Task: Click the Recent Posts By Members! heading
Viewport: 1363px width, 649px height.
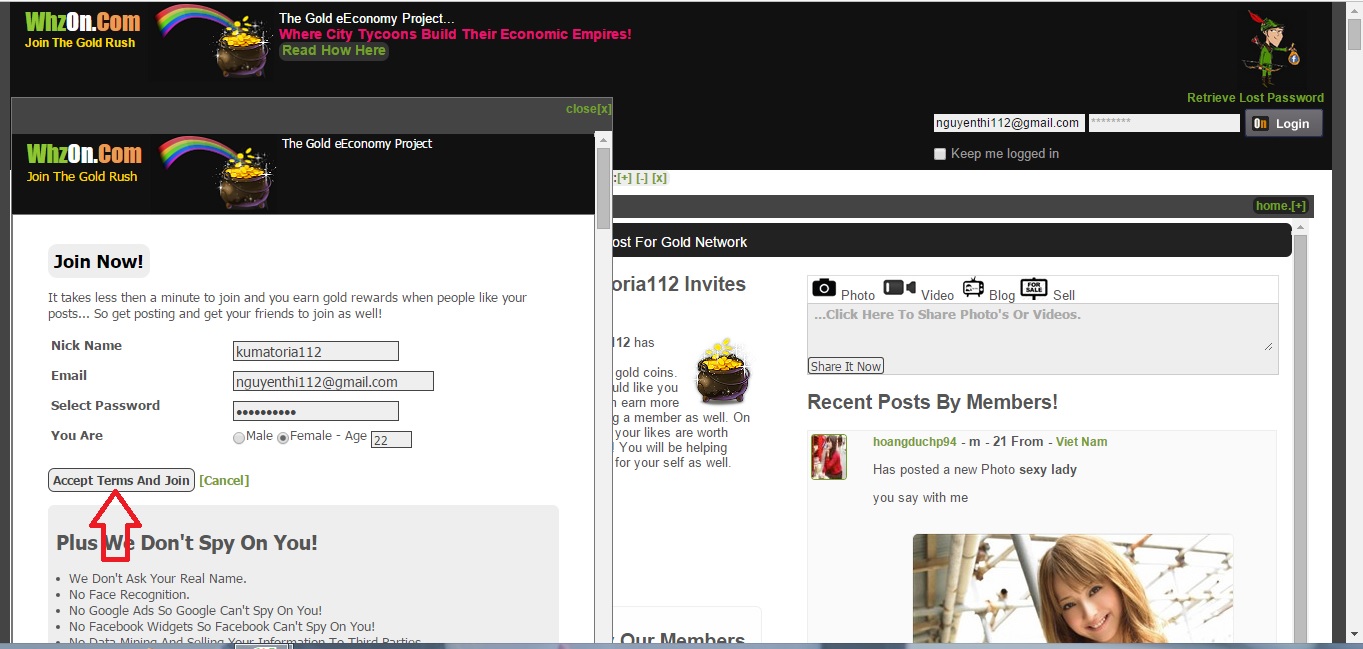Action: [x=932, y=402]
